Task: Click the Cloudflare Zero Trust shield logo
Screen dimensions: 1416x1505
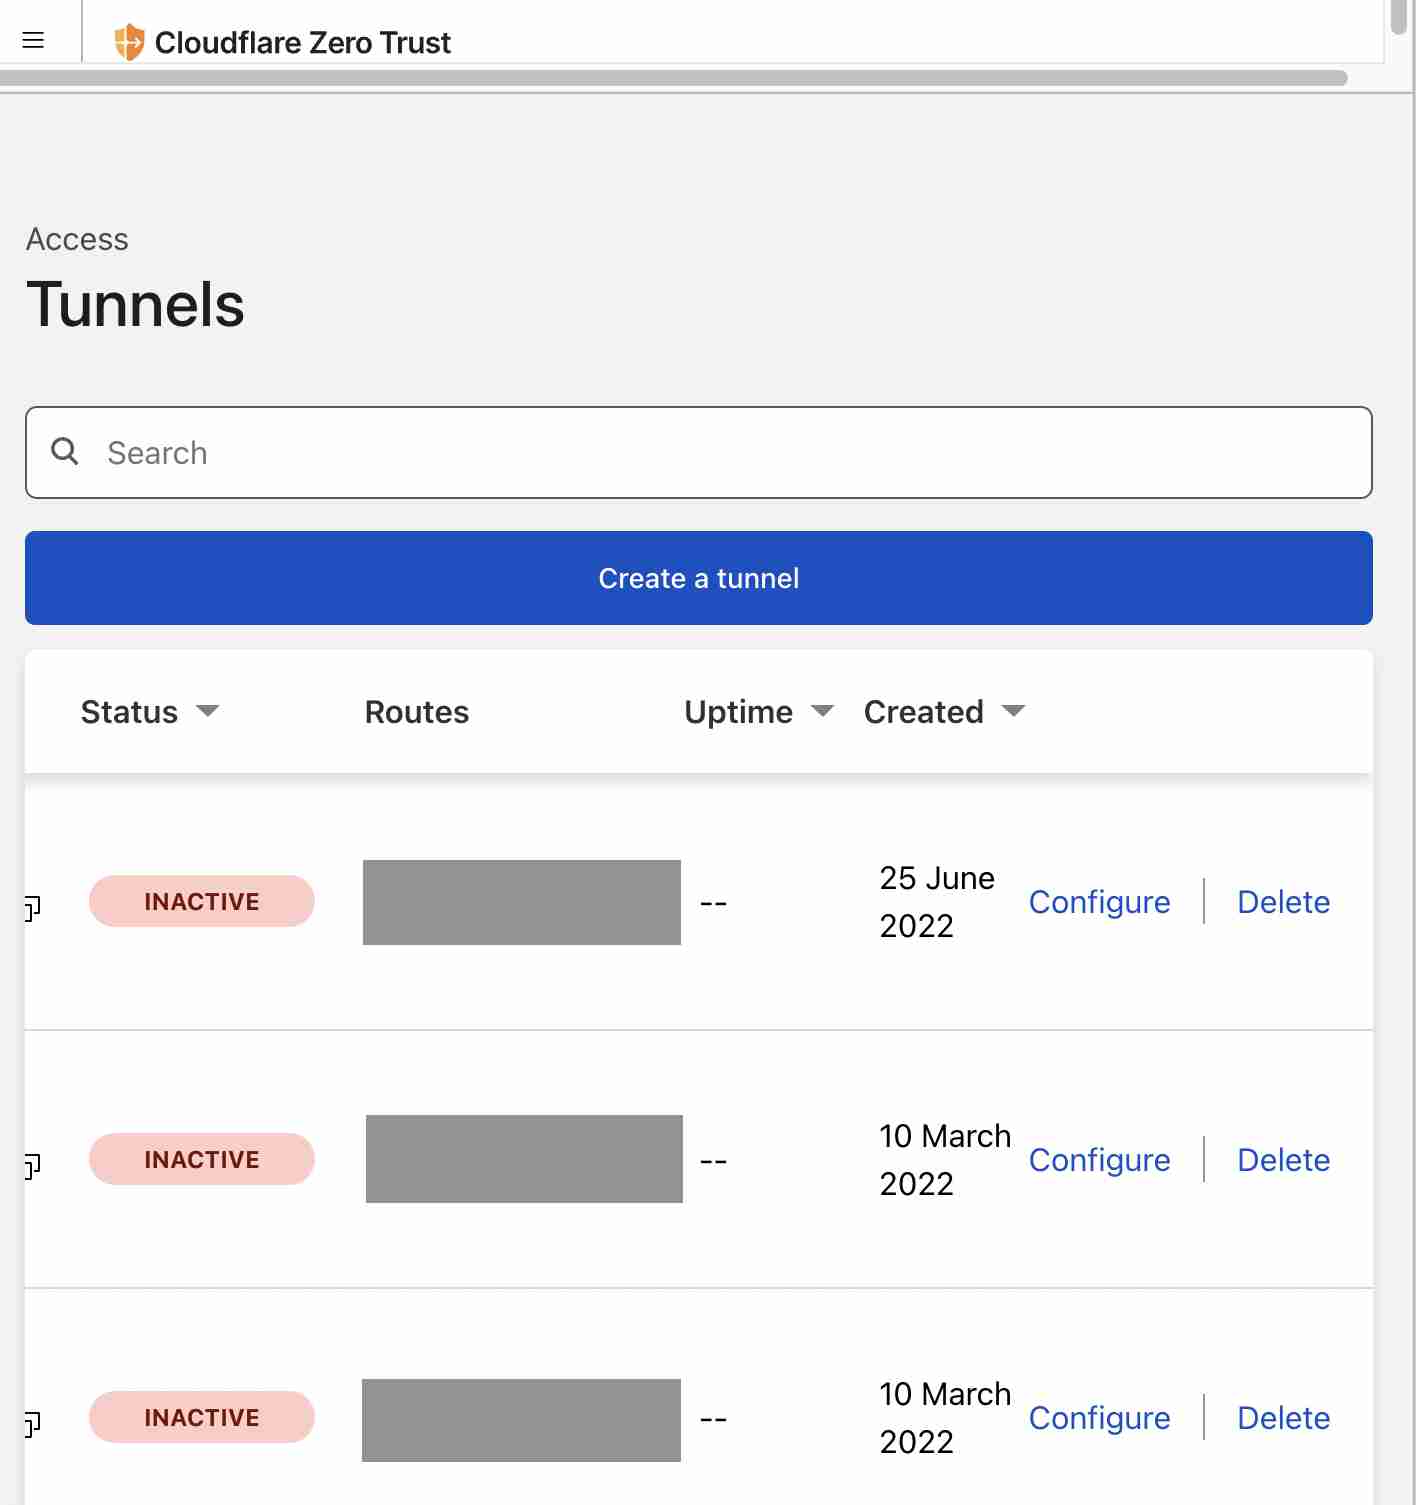Action: coord(129,42)
